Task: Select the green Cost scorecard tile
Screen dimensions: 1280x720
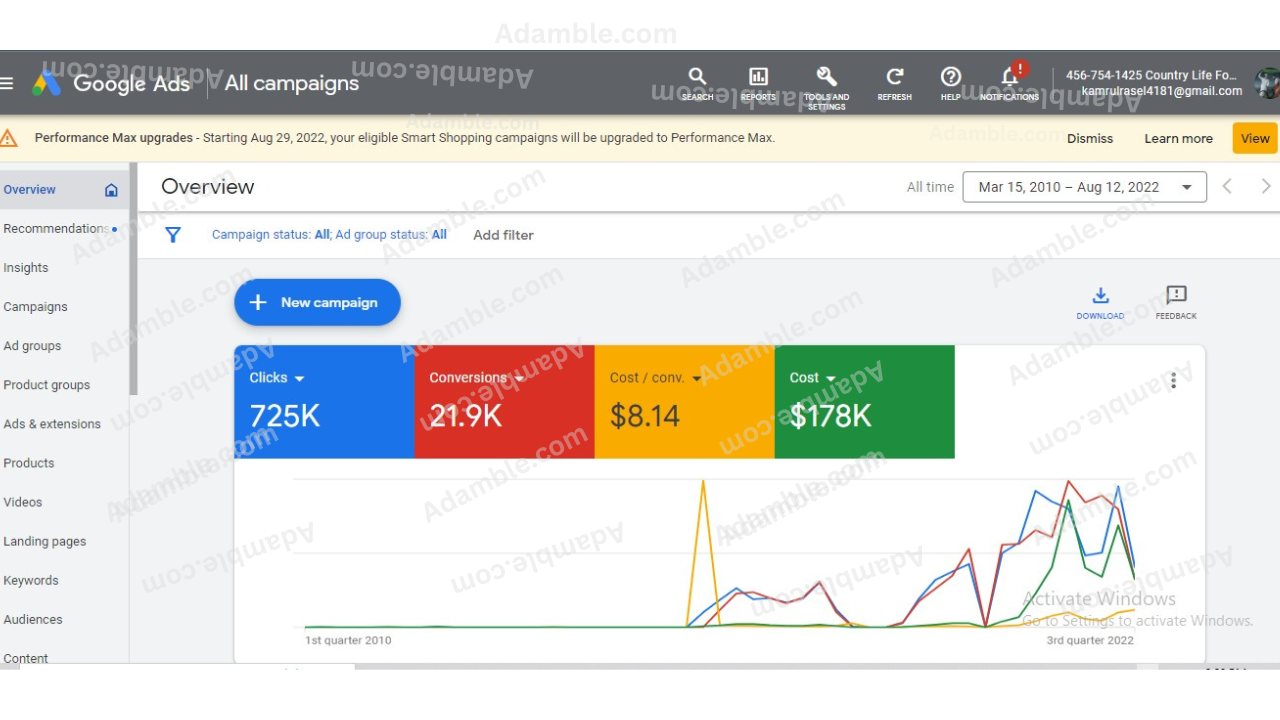Action: pos(864,402)
